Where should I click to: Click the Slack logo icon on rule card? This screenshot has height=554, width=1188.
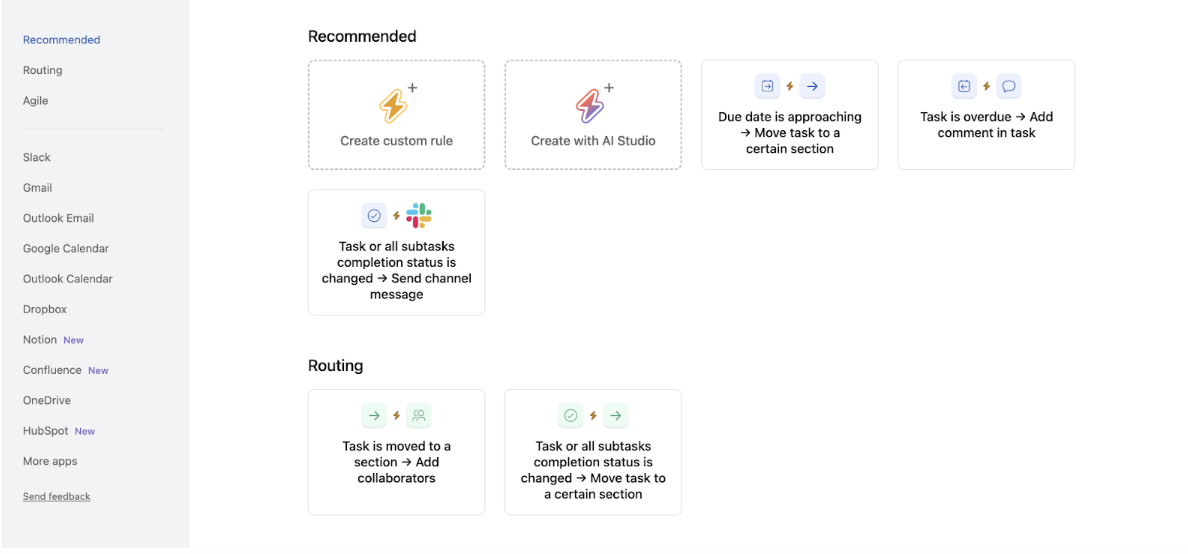pyautogui.click(x=418, y=215)
